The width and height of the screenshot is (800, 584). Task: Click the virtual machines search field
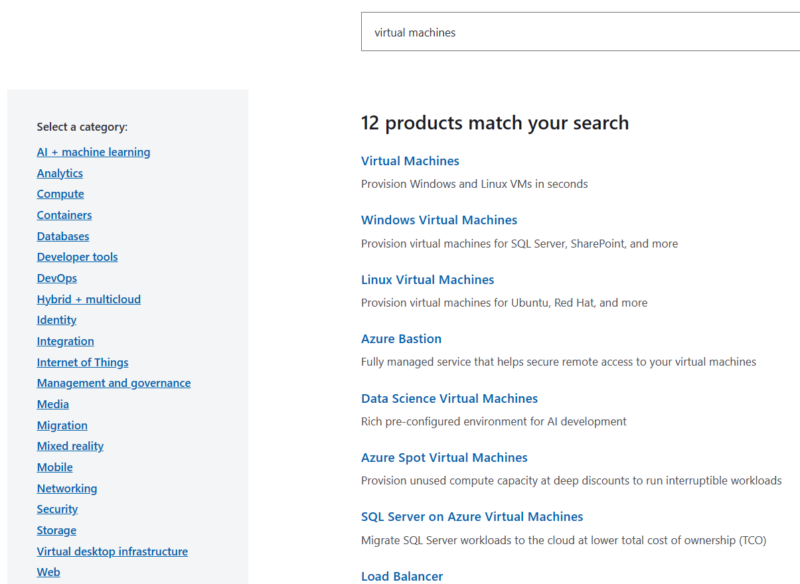tap(581, 32)
